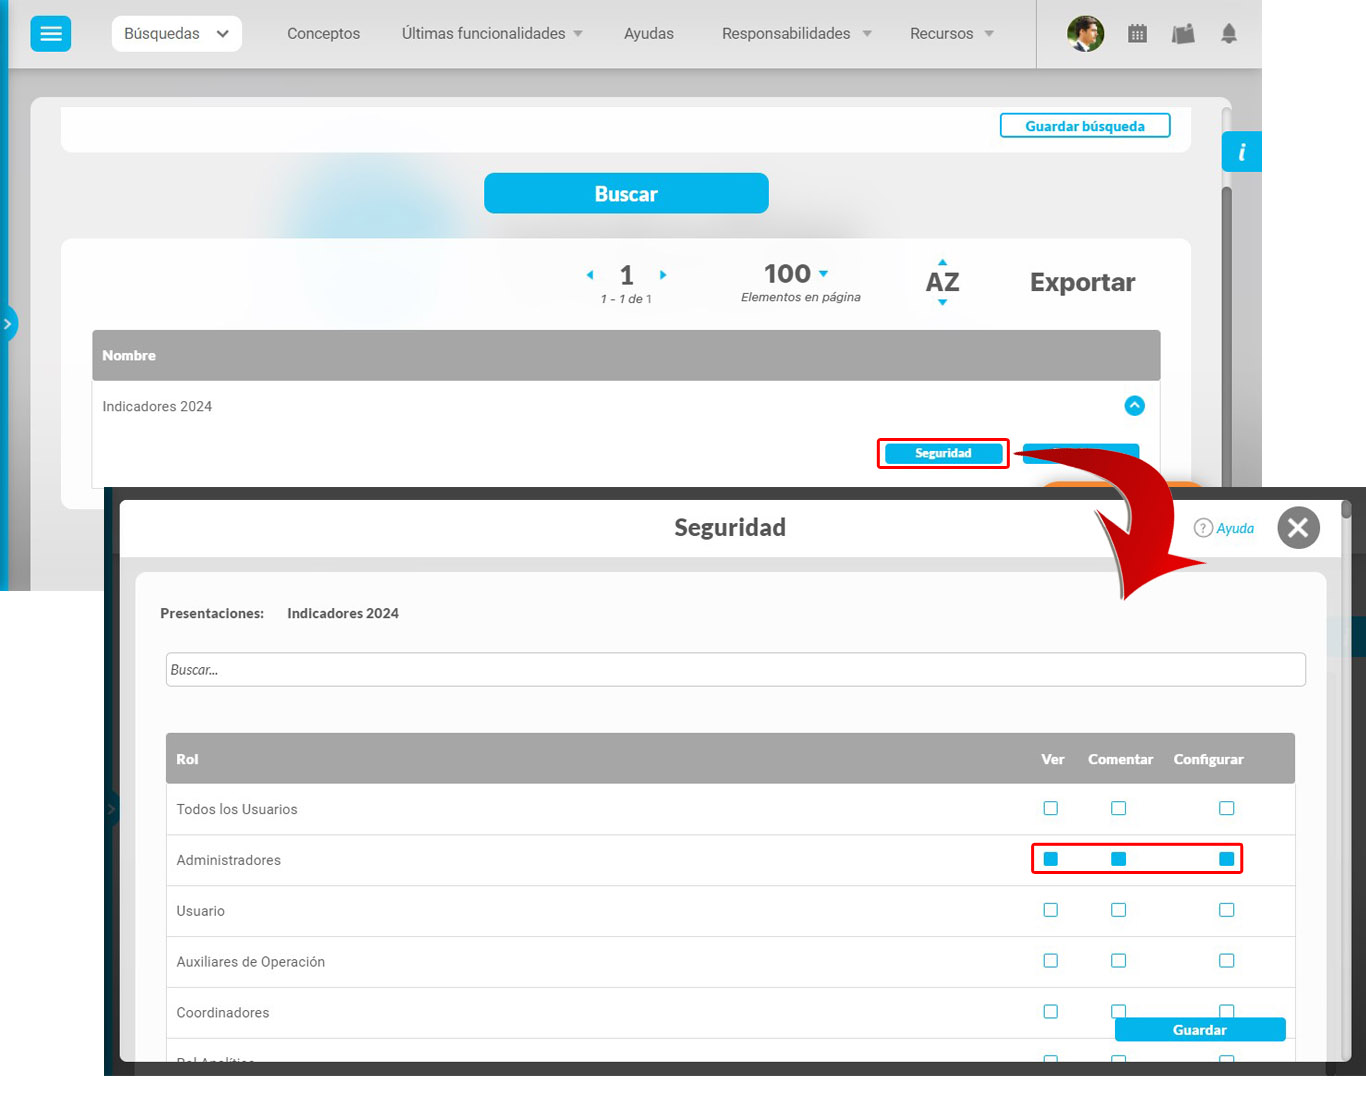Open the notifications bell
The image size is (1366, 1100).
point(1229,34)
